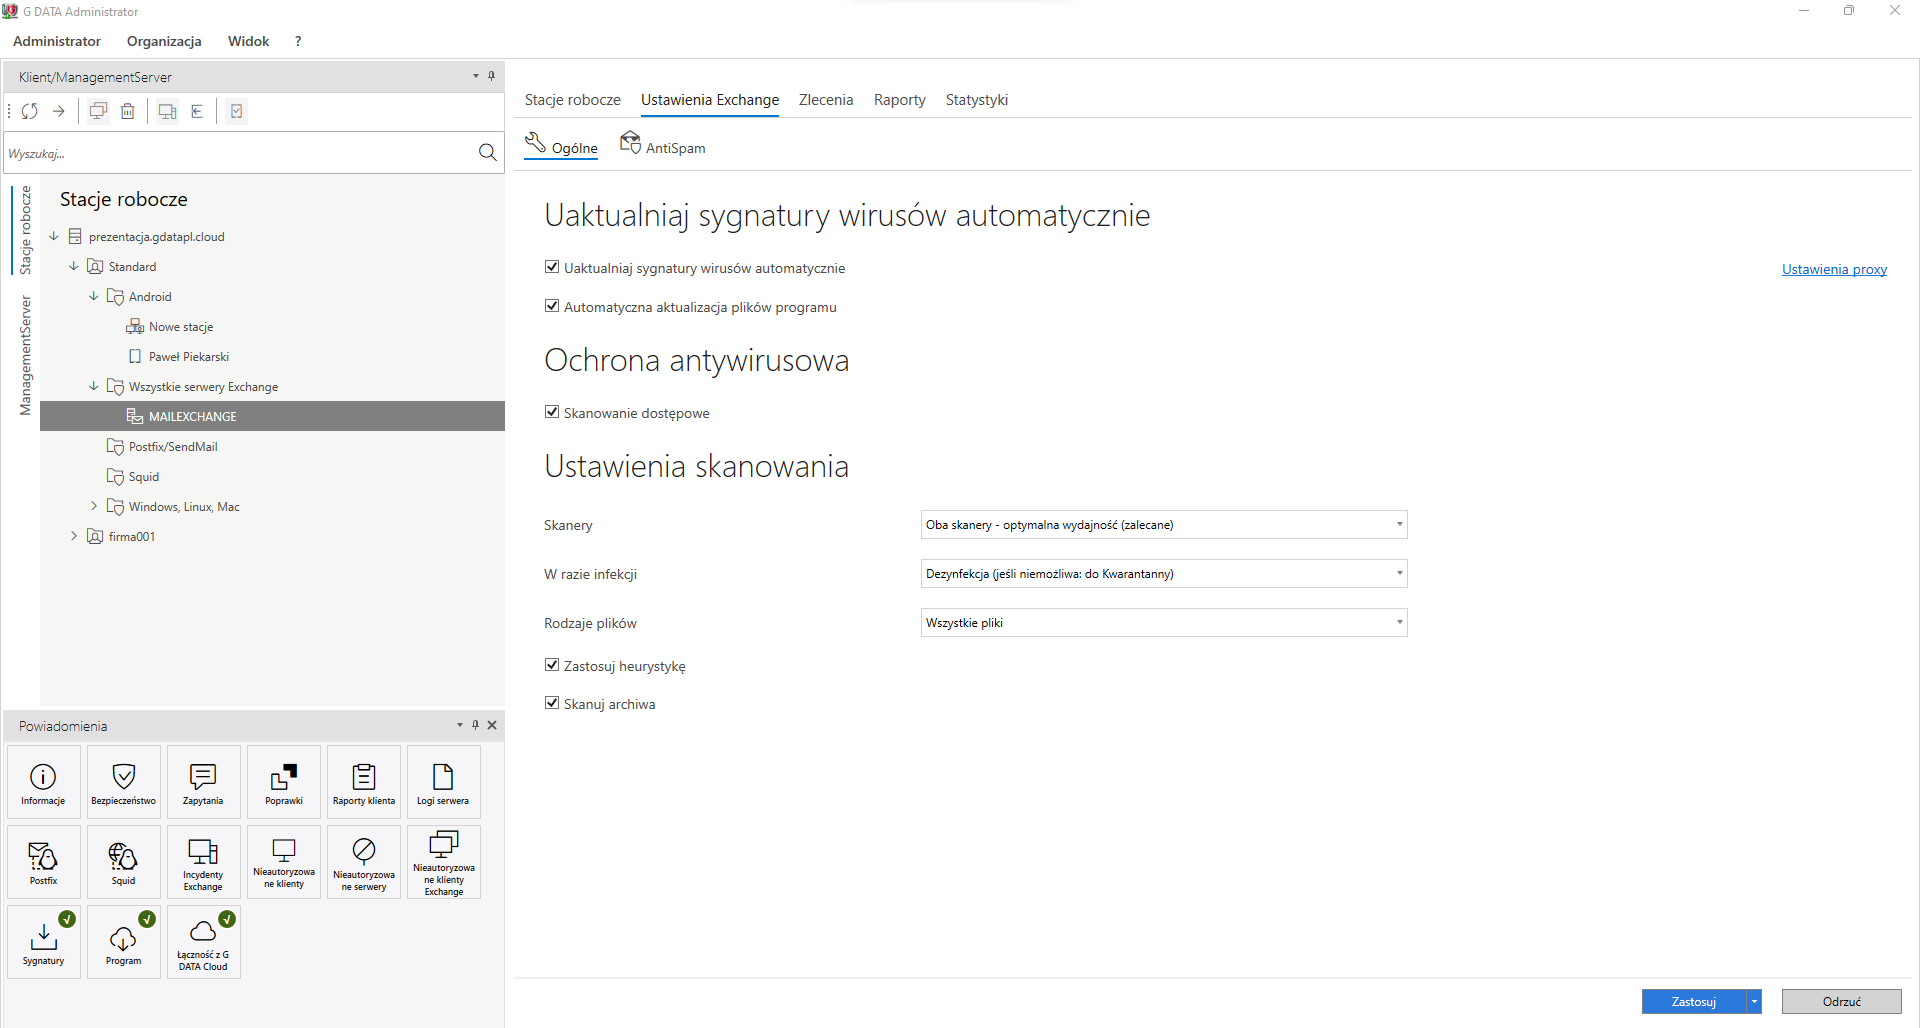Viewport: 1920px width, 1028px height.
Task: Open the Łączność z G DATA Cloud tile
Action: 203,942
